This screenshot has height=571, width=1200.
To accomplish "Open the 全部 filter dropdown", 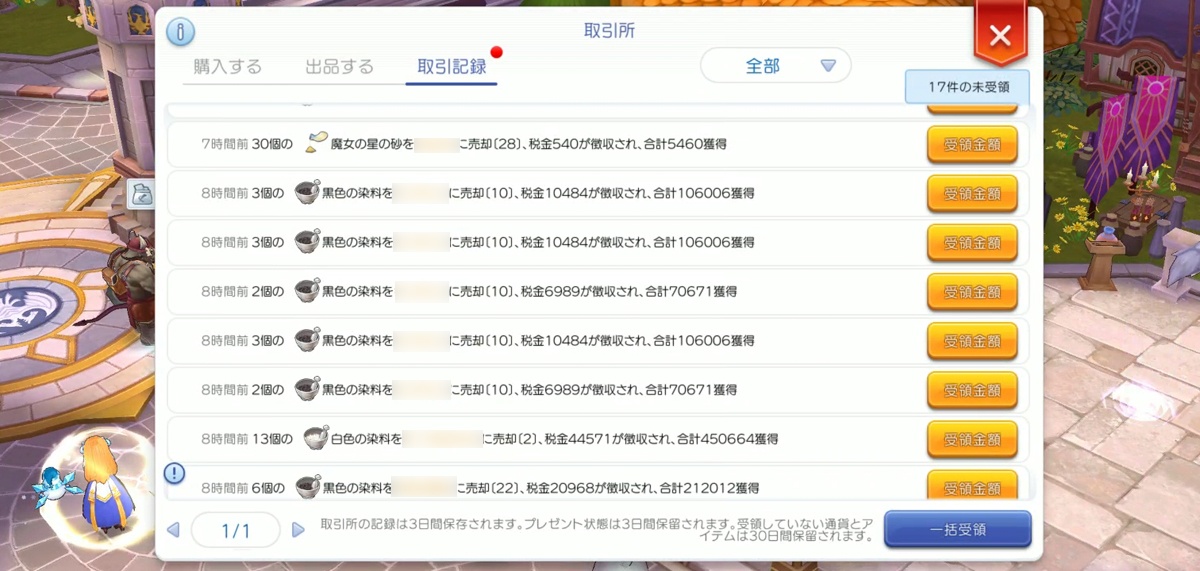I will (775, 66).
